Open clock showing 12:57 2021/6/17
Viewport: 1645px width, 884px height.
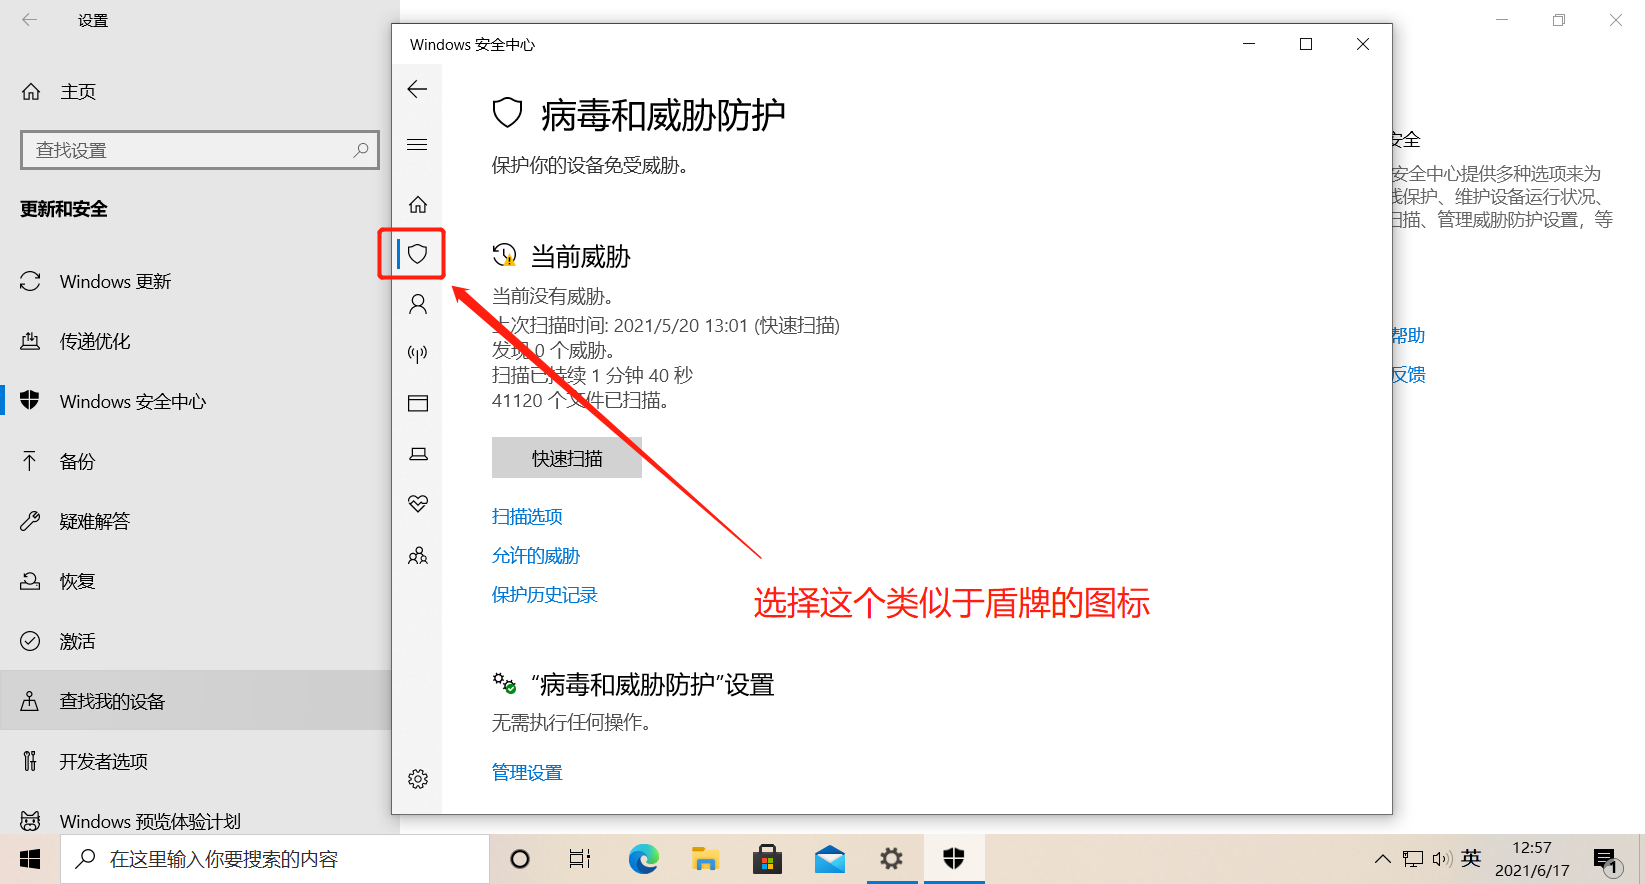[x=1532, y=859]
